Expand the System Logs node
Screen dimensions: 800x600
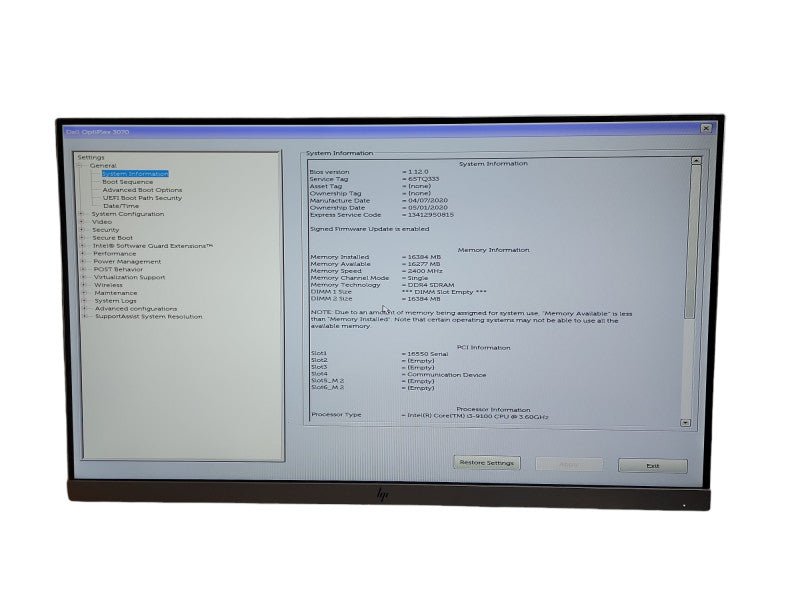(x=84, y=301)
